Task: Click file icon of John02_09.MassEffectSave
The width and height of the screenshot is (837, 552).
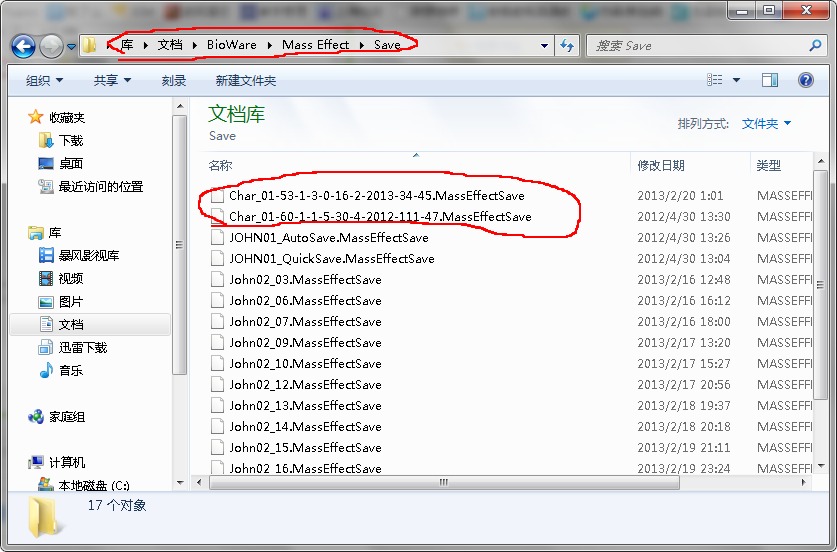Action: click(x=217, y=342)
